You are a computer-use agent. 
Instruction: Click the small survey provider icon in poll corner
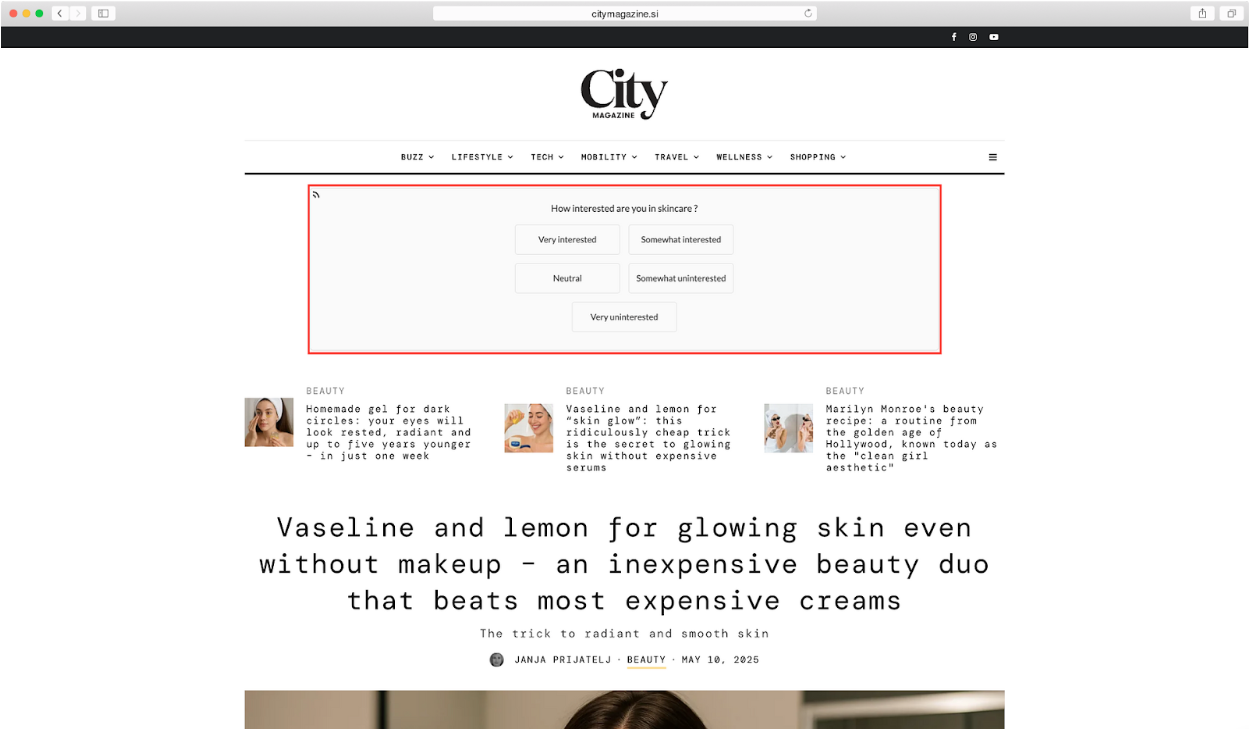pos(316,194)
